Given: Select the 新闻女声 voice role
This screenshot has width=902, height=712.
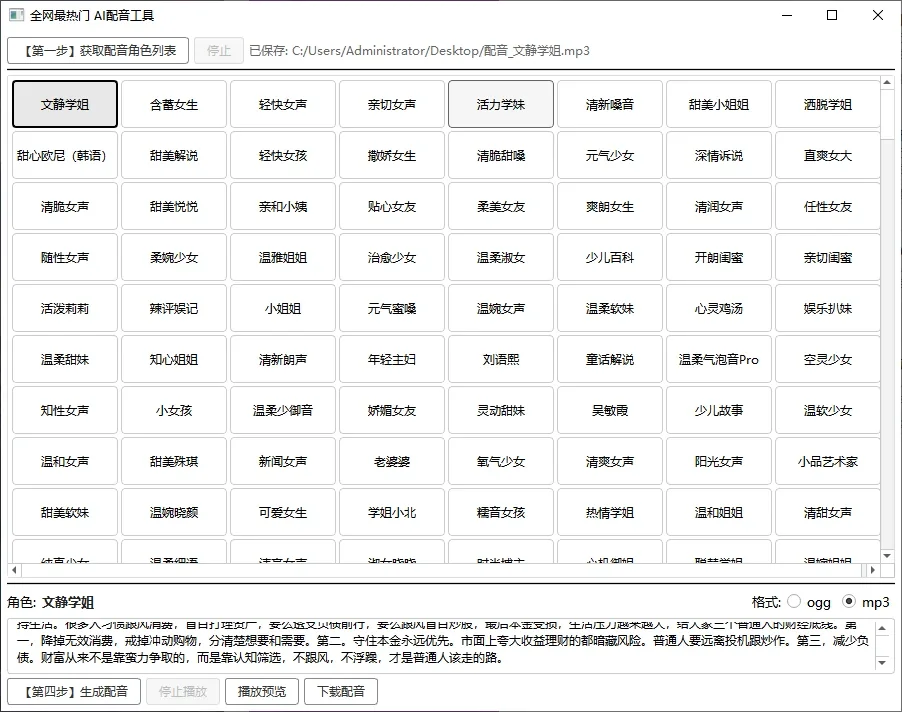Looking at the screenshot, I should tap(283, 461).
